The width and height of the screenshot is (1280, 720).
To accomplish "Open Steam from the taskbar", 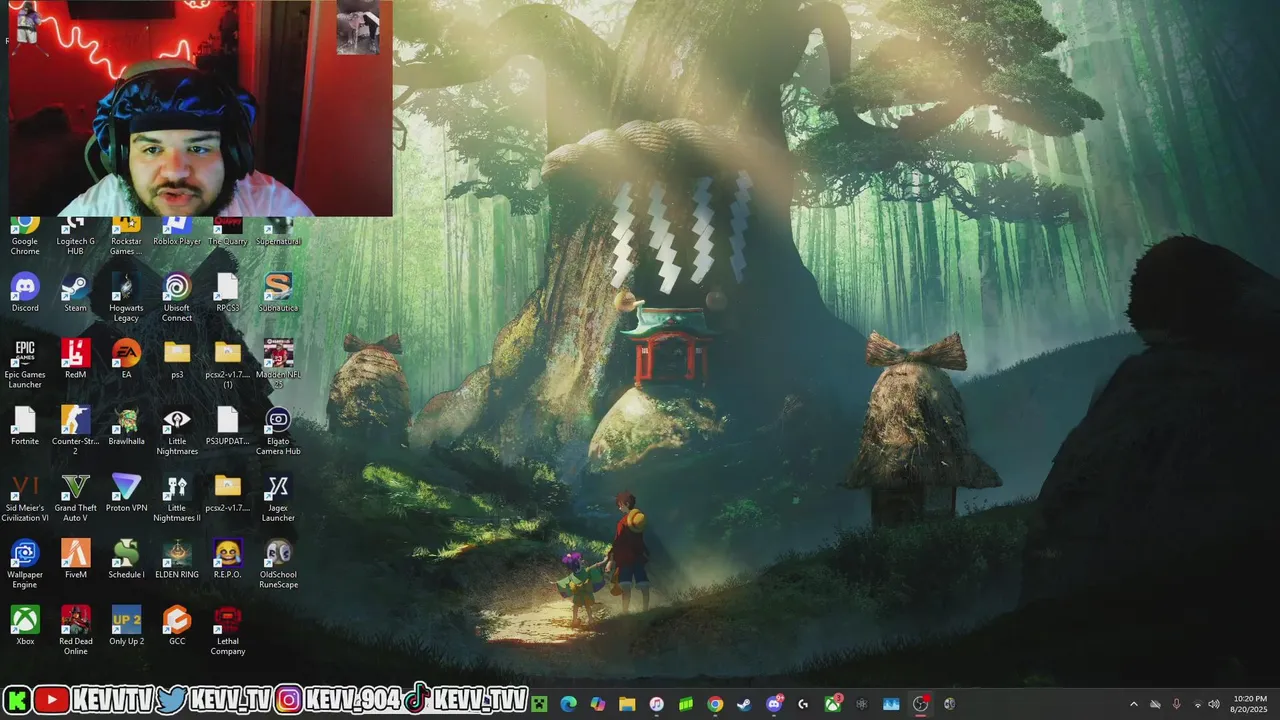I will click(744, 704).
